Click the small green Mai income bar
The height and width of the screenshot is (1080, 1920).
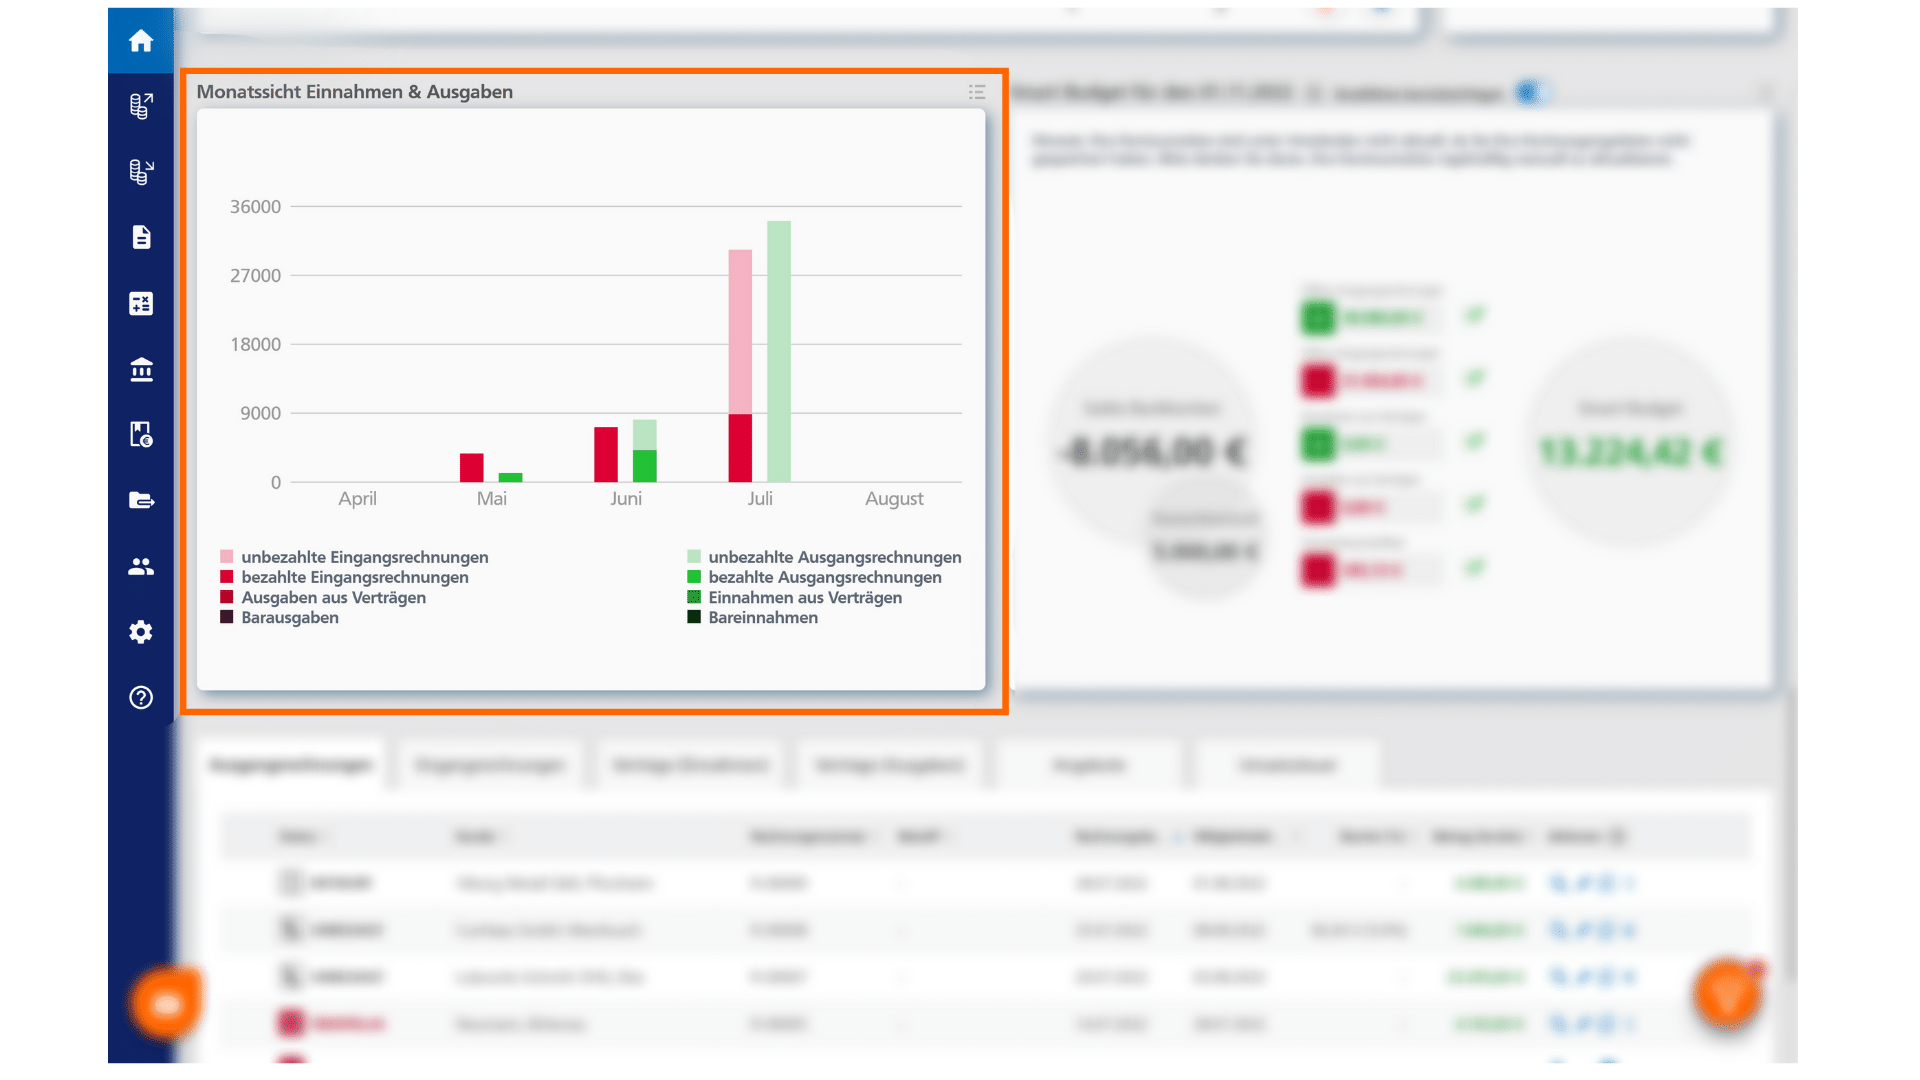pos(511,477)
